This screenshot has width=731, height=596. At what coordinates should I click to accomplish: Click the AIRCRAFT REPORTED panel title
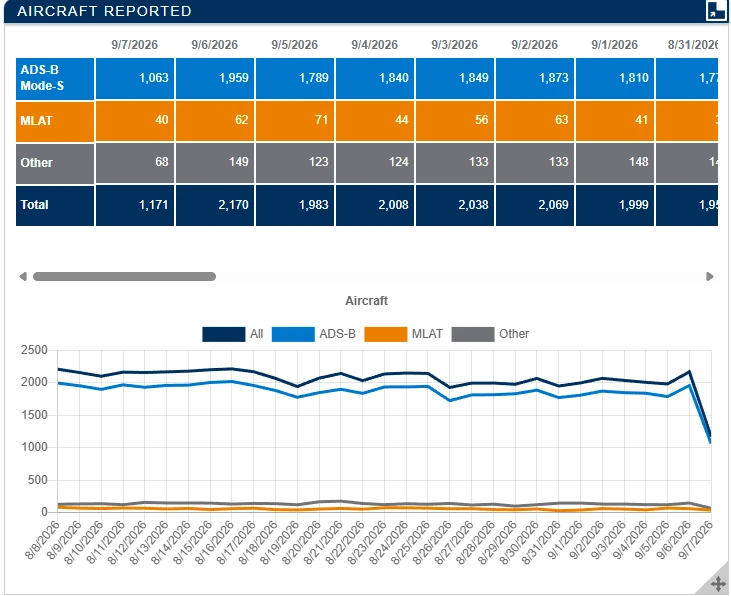tap(104, 11)
